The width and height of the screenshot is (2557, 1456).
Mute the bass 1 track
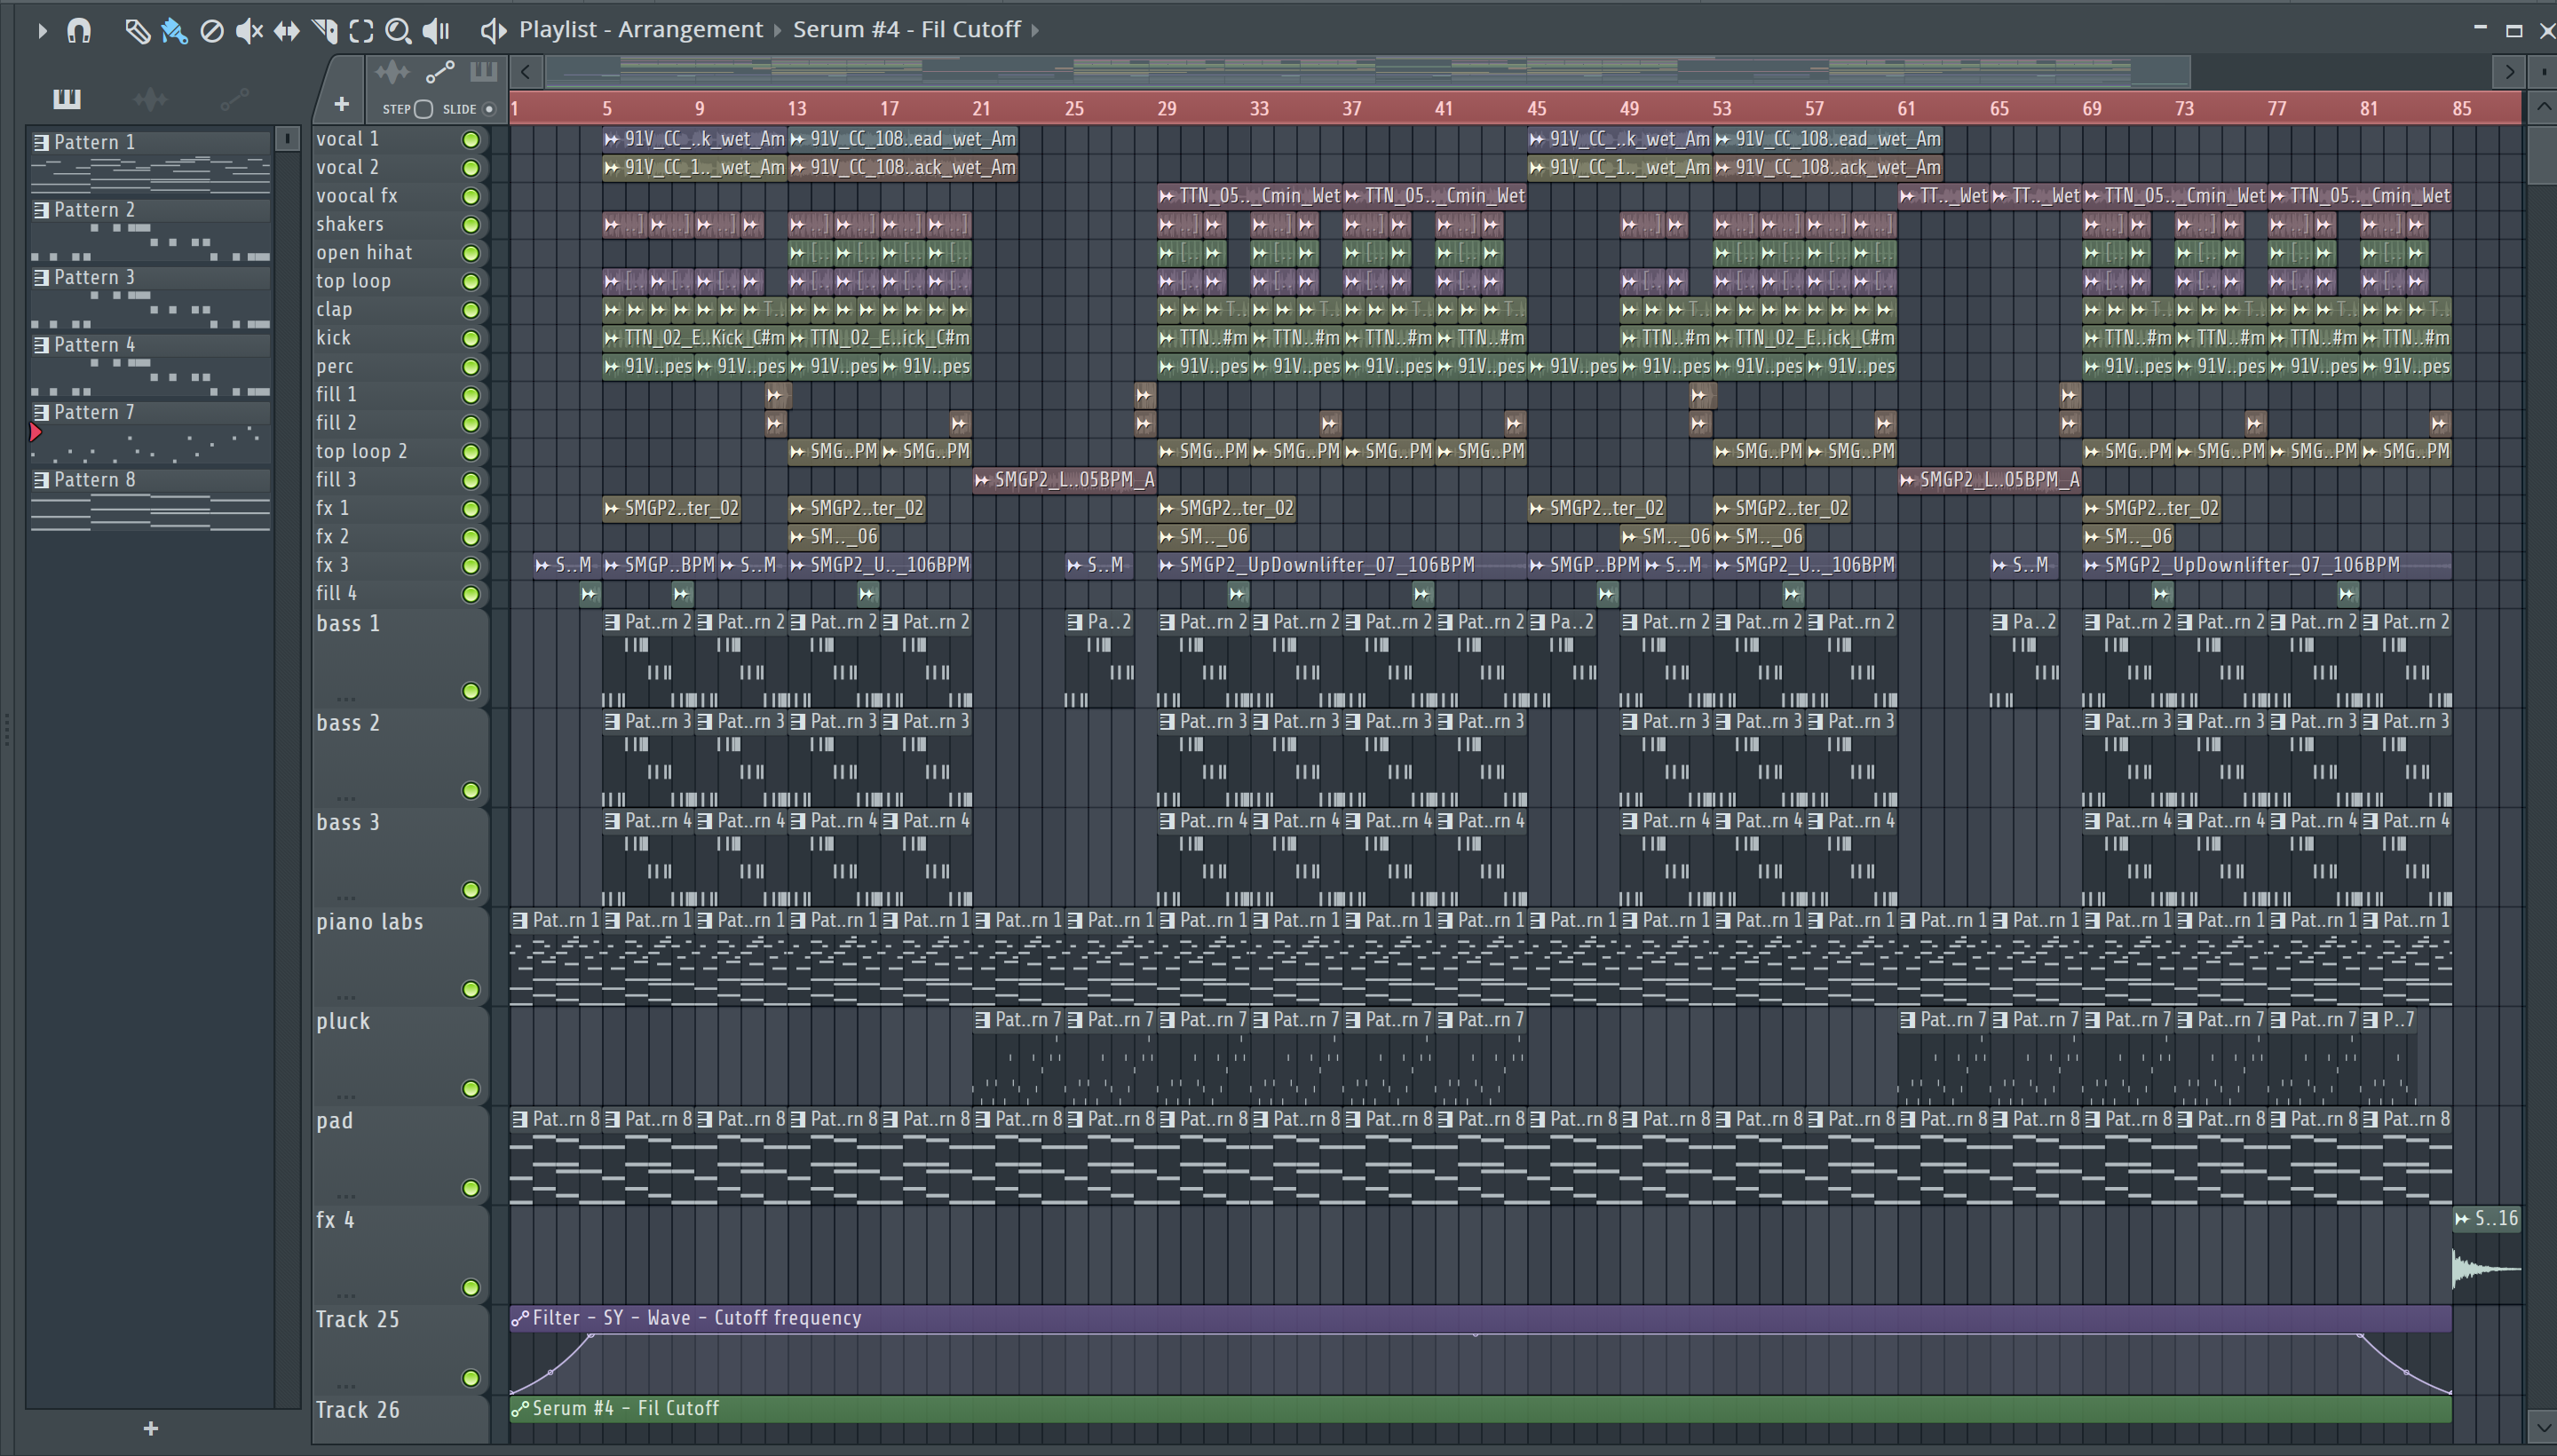coord(470,691)
